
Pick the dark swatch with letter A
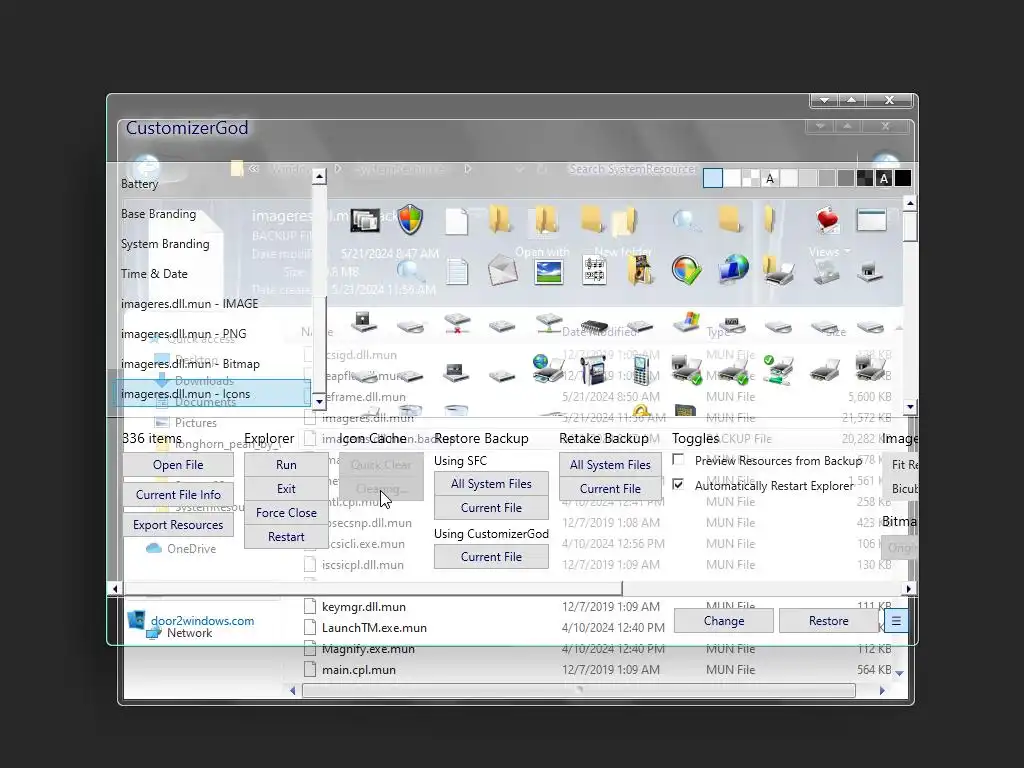pos(884,178)
